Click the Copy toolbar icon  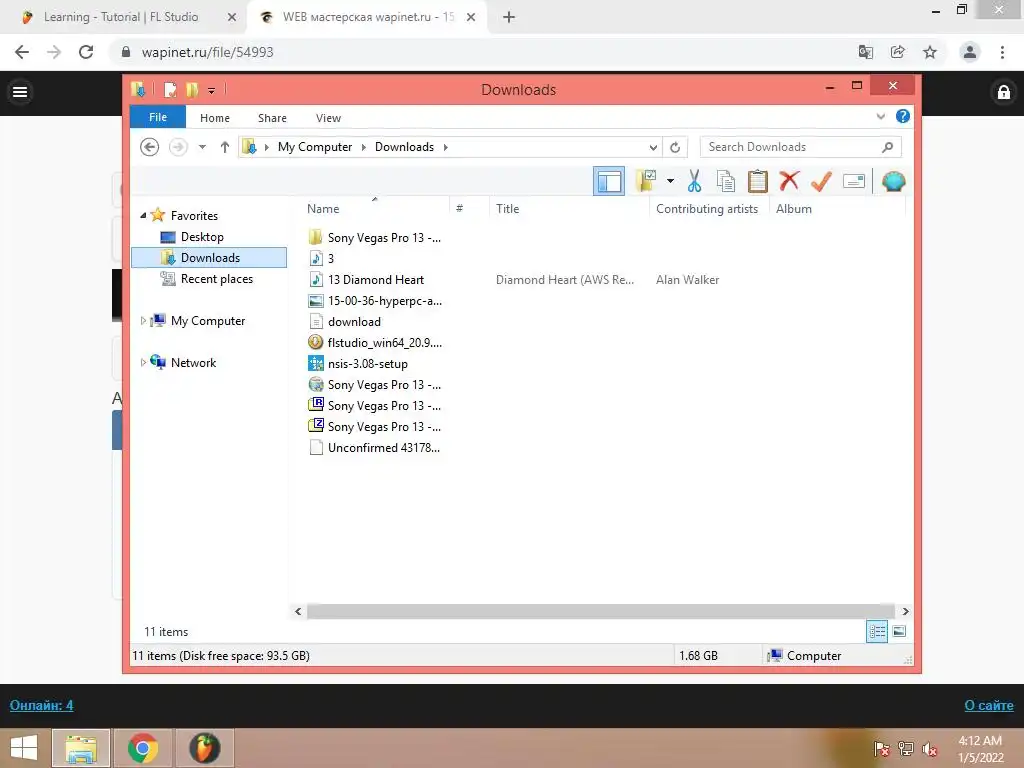[x=726, y=181]
